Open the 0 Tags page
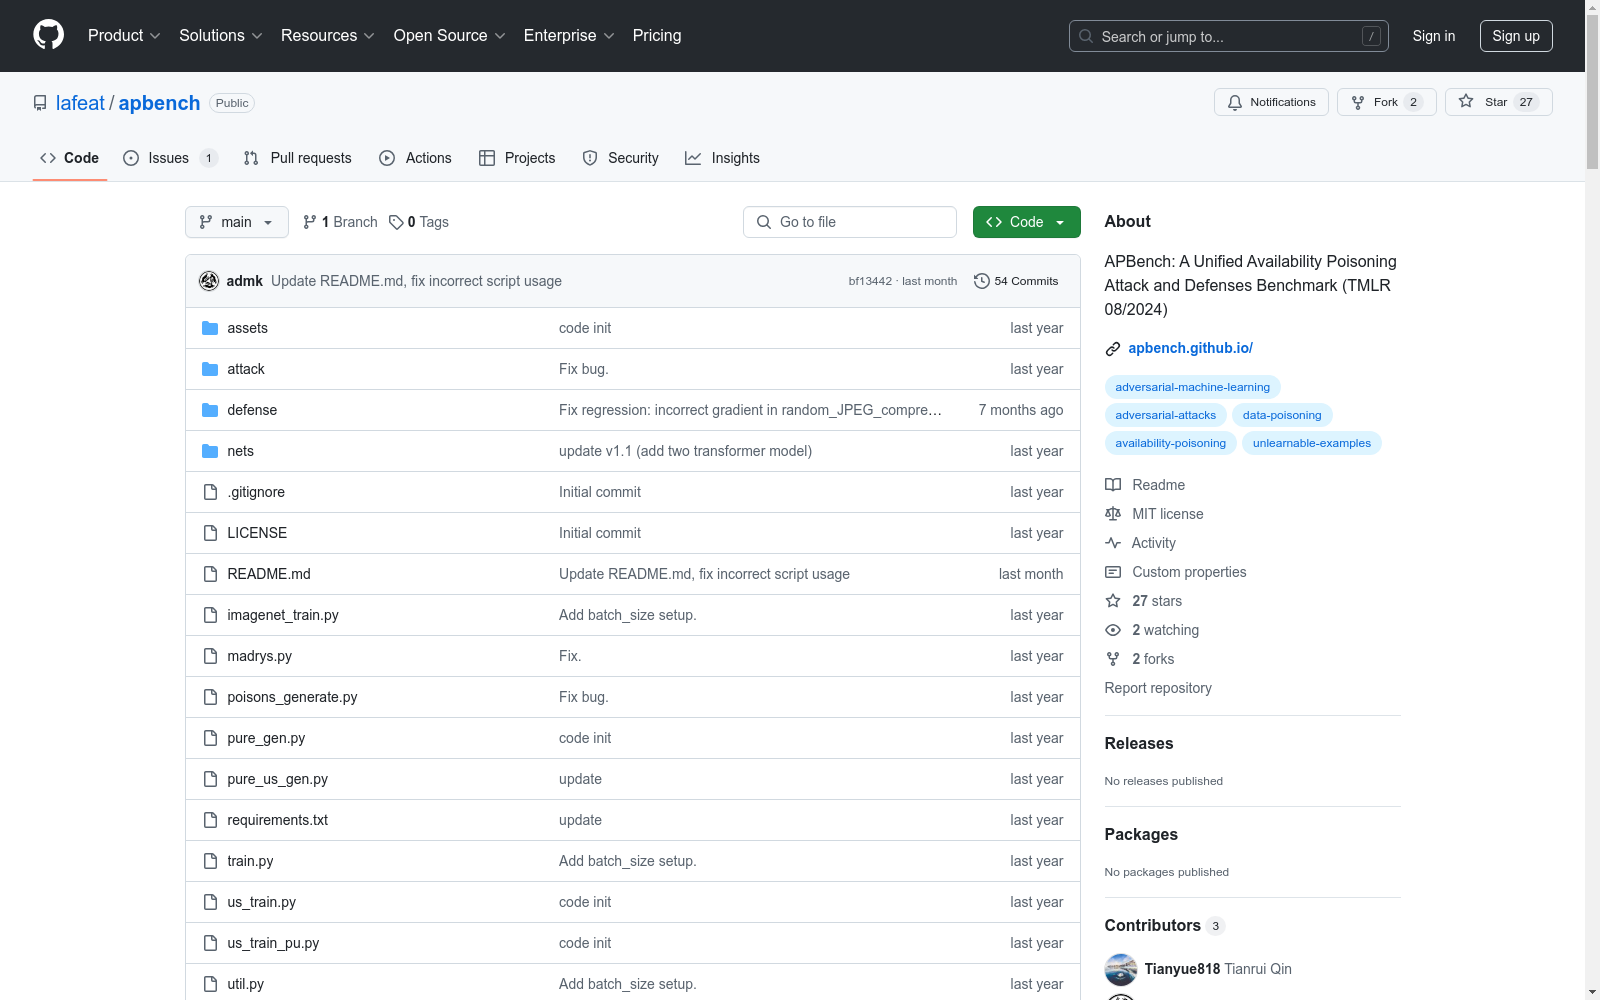The width and height of the screenshot is (1600, 1000). [x=419, y=222]
